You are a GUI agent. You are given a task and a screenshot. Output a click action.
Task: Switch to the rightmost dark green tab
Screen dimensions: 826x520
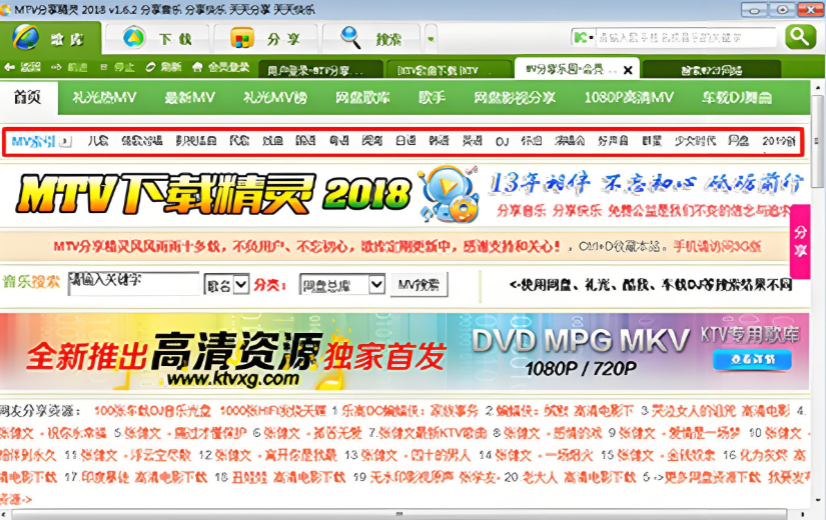point(711,70)
